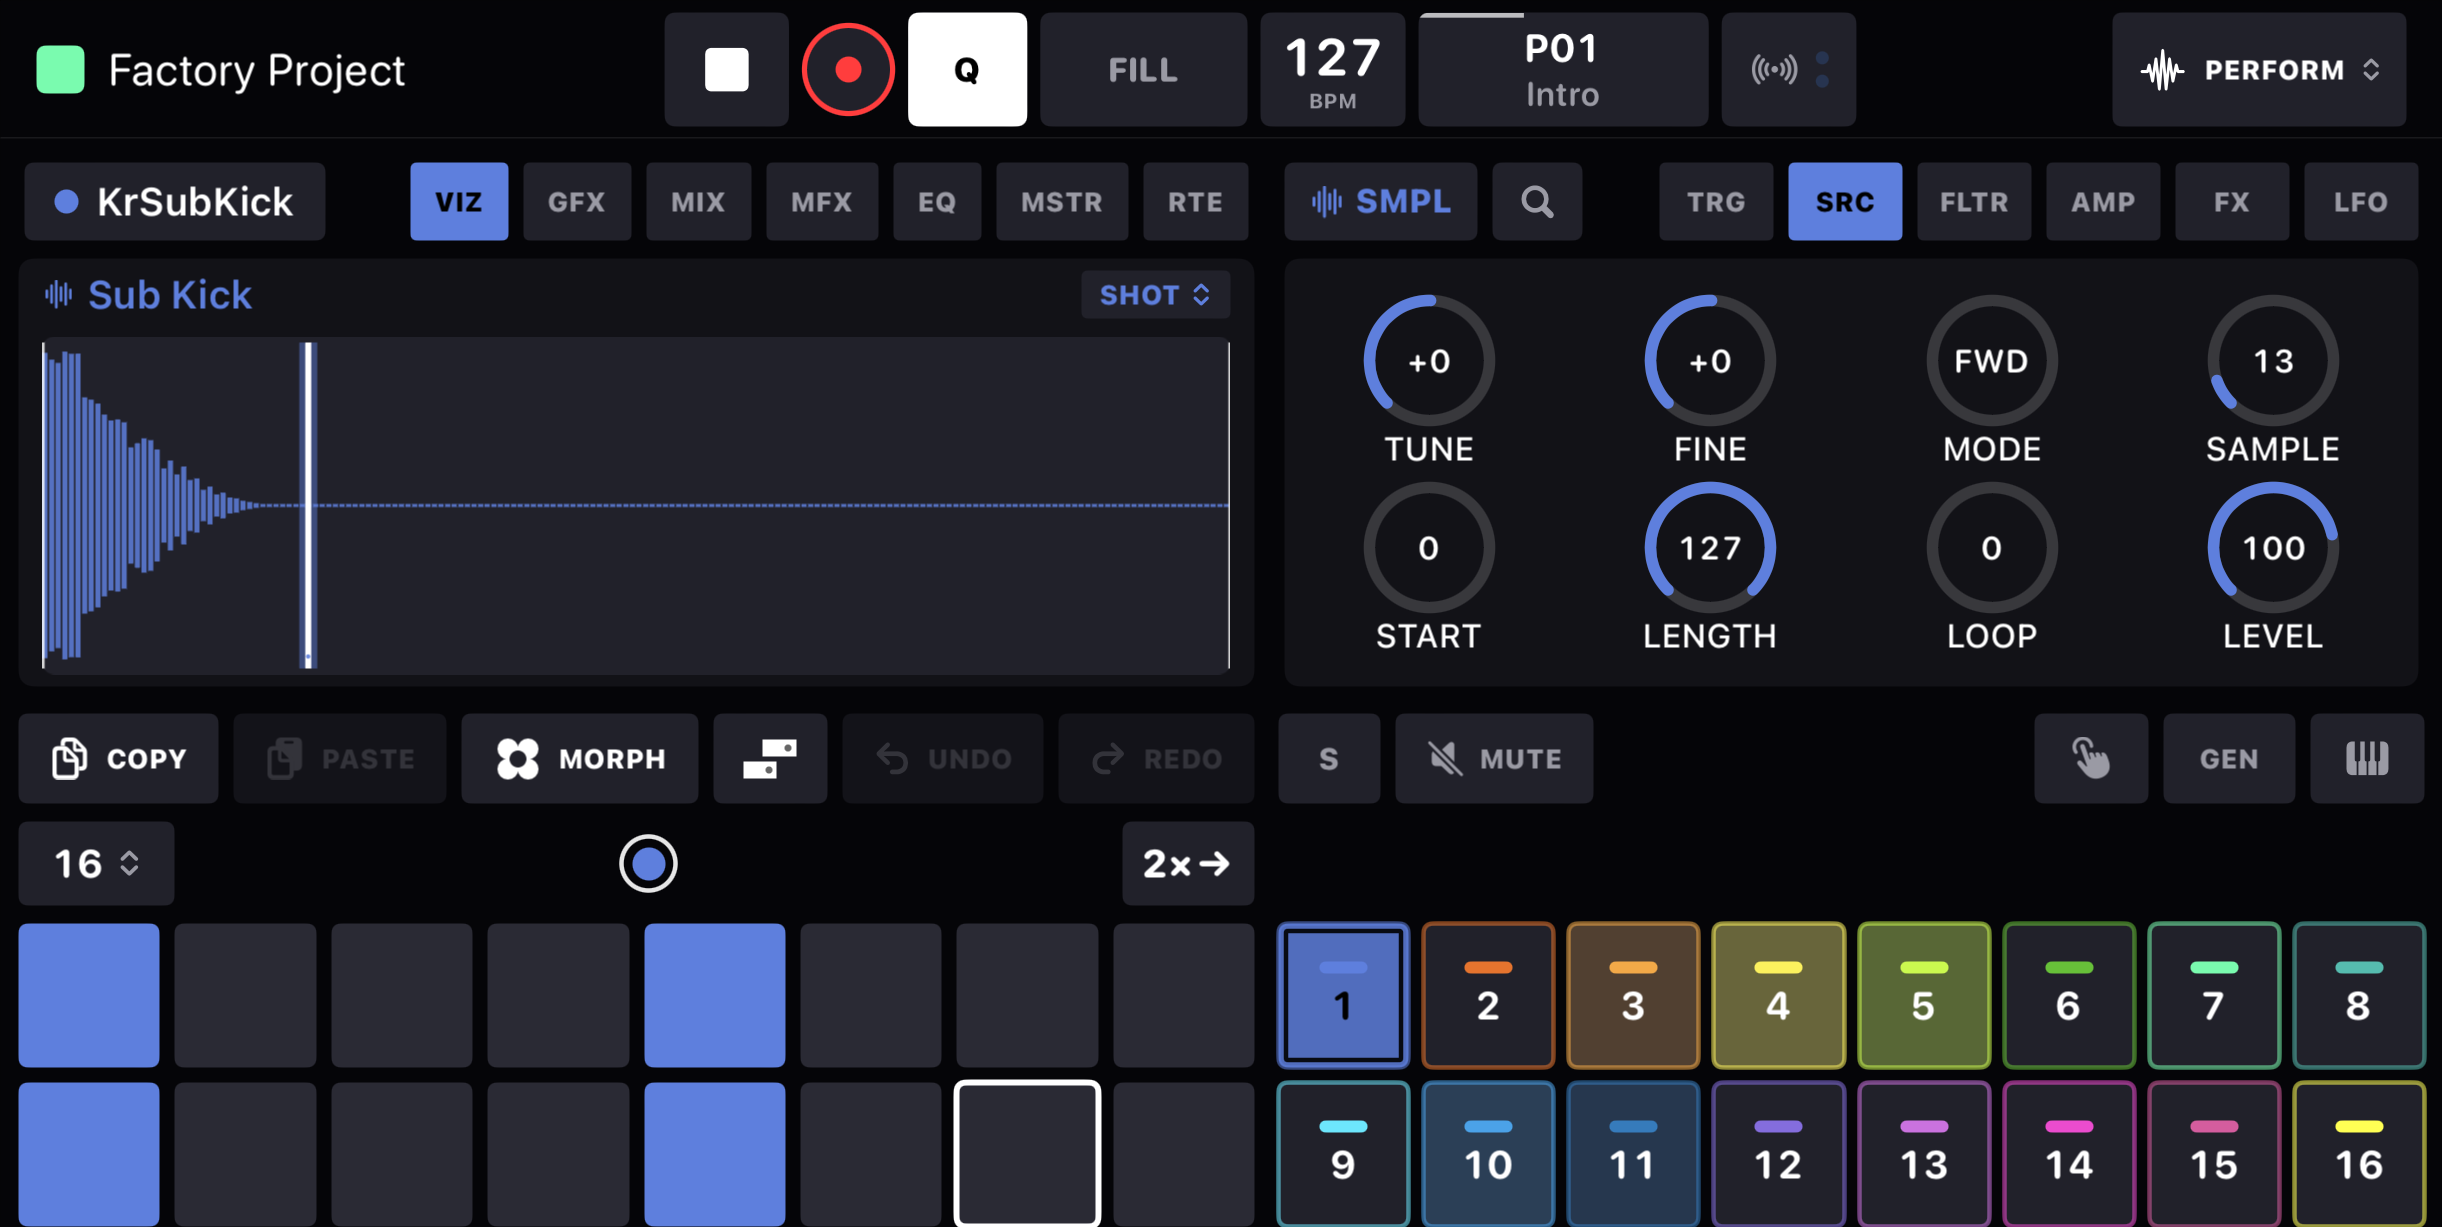Toggle the Q quantize button
This screenshot has width=2442, height=1227.
tap(967, 70)
